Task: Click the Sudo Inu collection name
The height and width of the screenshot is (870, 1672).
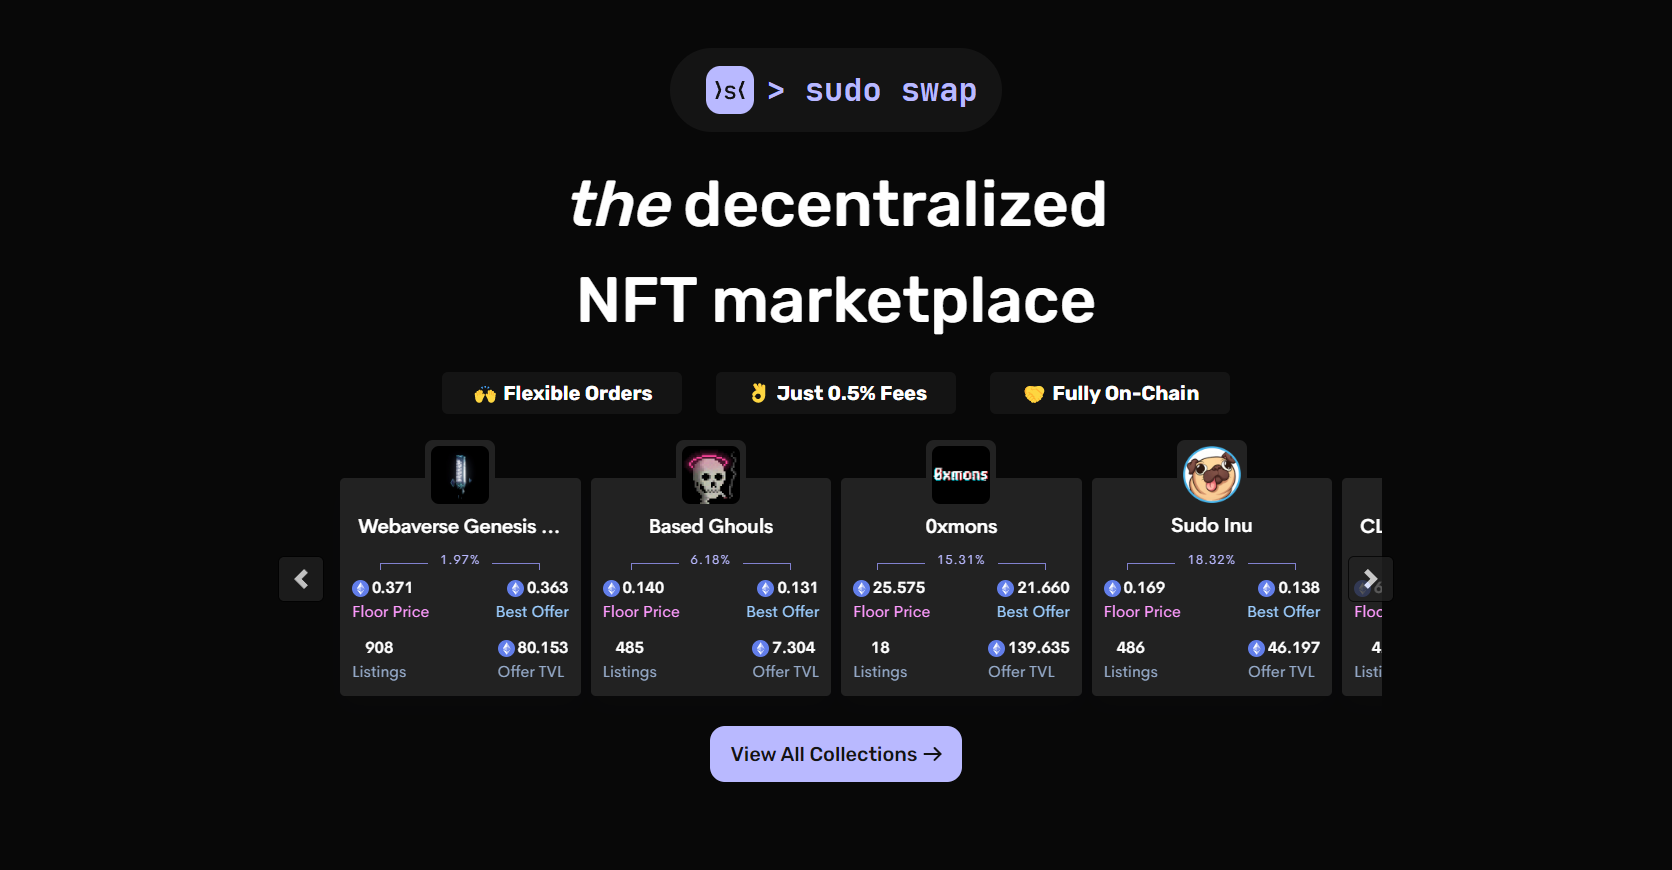Action: (x=1212, y=525)
